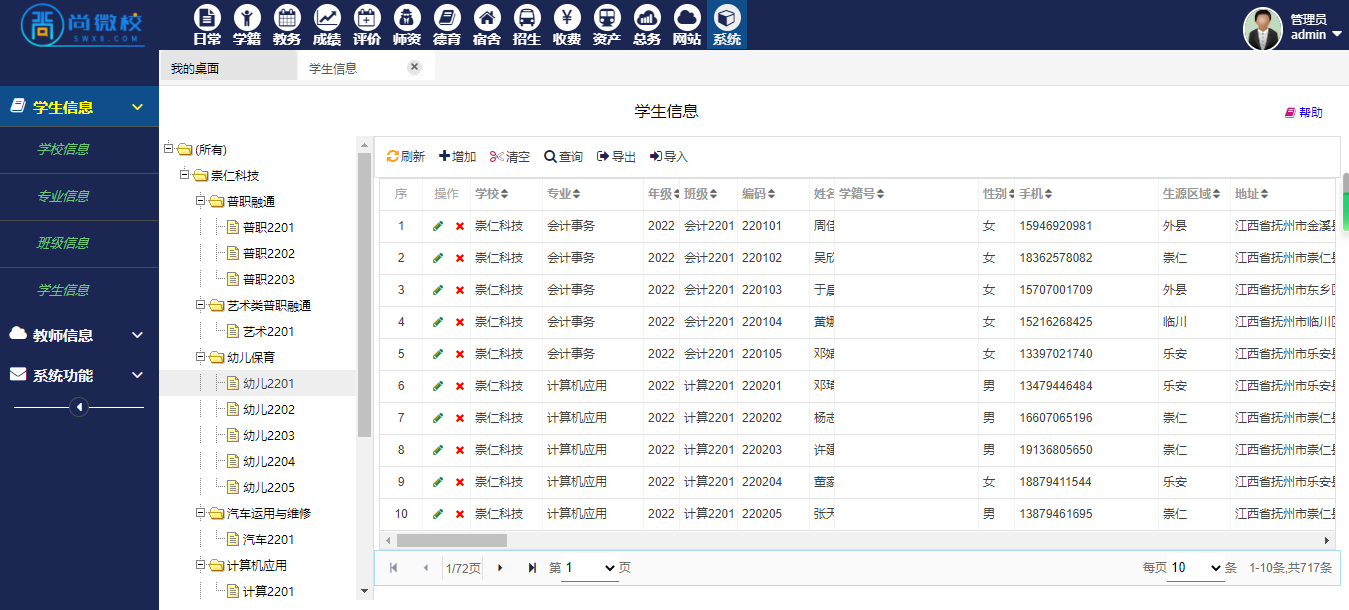Image resolution: width=1349 pixels, height=610 pixels.
Task: Open the 资产 module icon
Action: [607, 25]
